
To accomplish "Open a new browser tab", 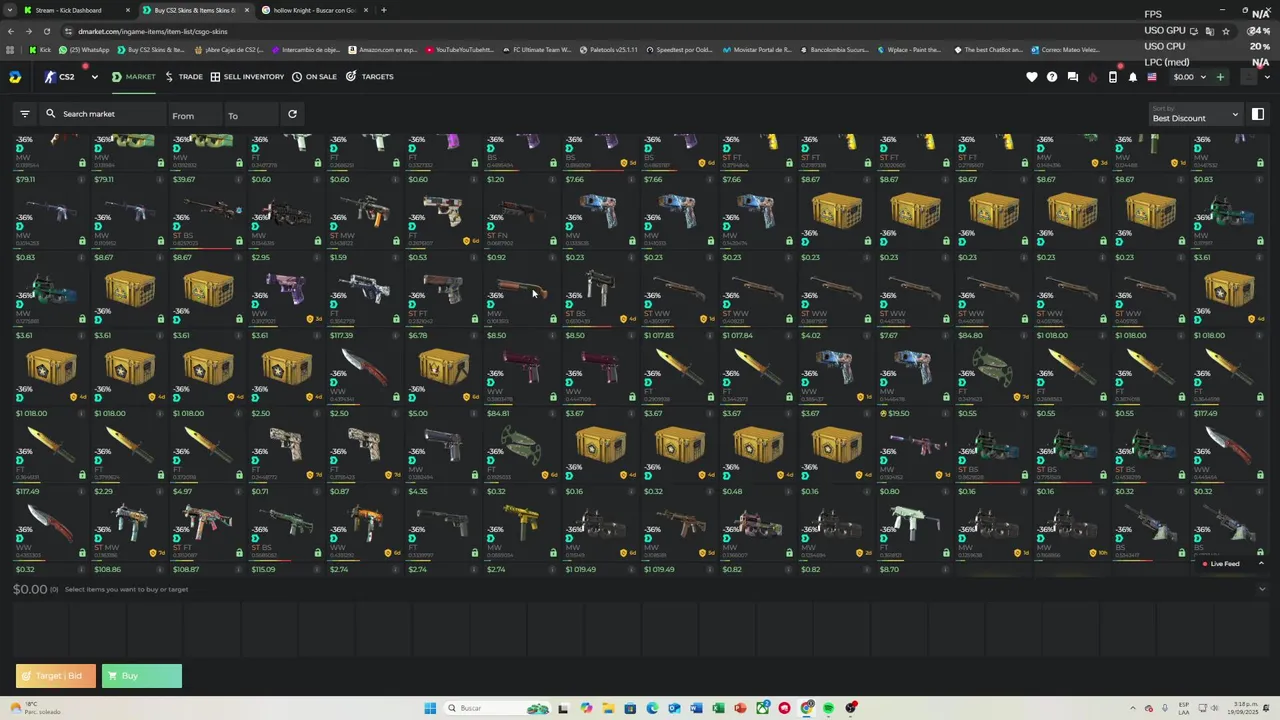I will (384, 10).
